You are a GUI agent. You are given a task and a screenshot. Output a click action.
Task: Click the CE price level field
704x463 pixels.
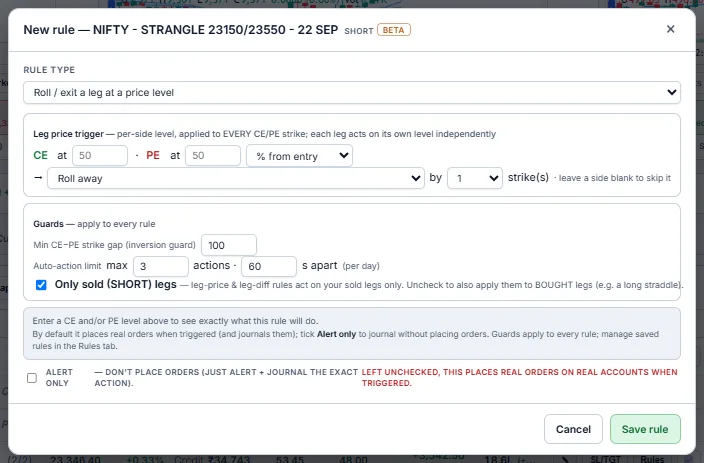tap(100, 155)
